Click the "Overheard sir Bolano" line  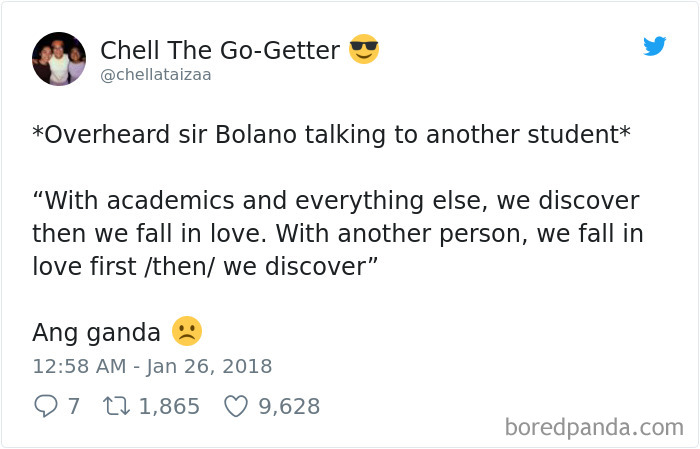pyautogui.click(x=331, y=135)
